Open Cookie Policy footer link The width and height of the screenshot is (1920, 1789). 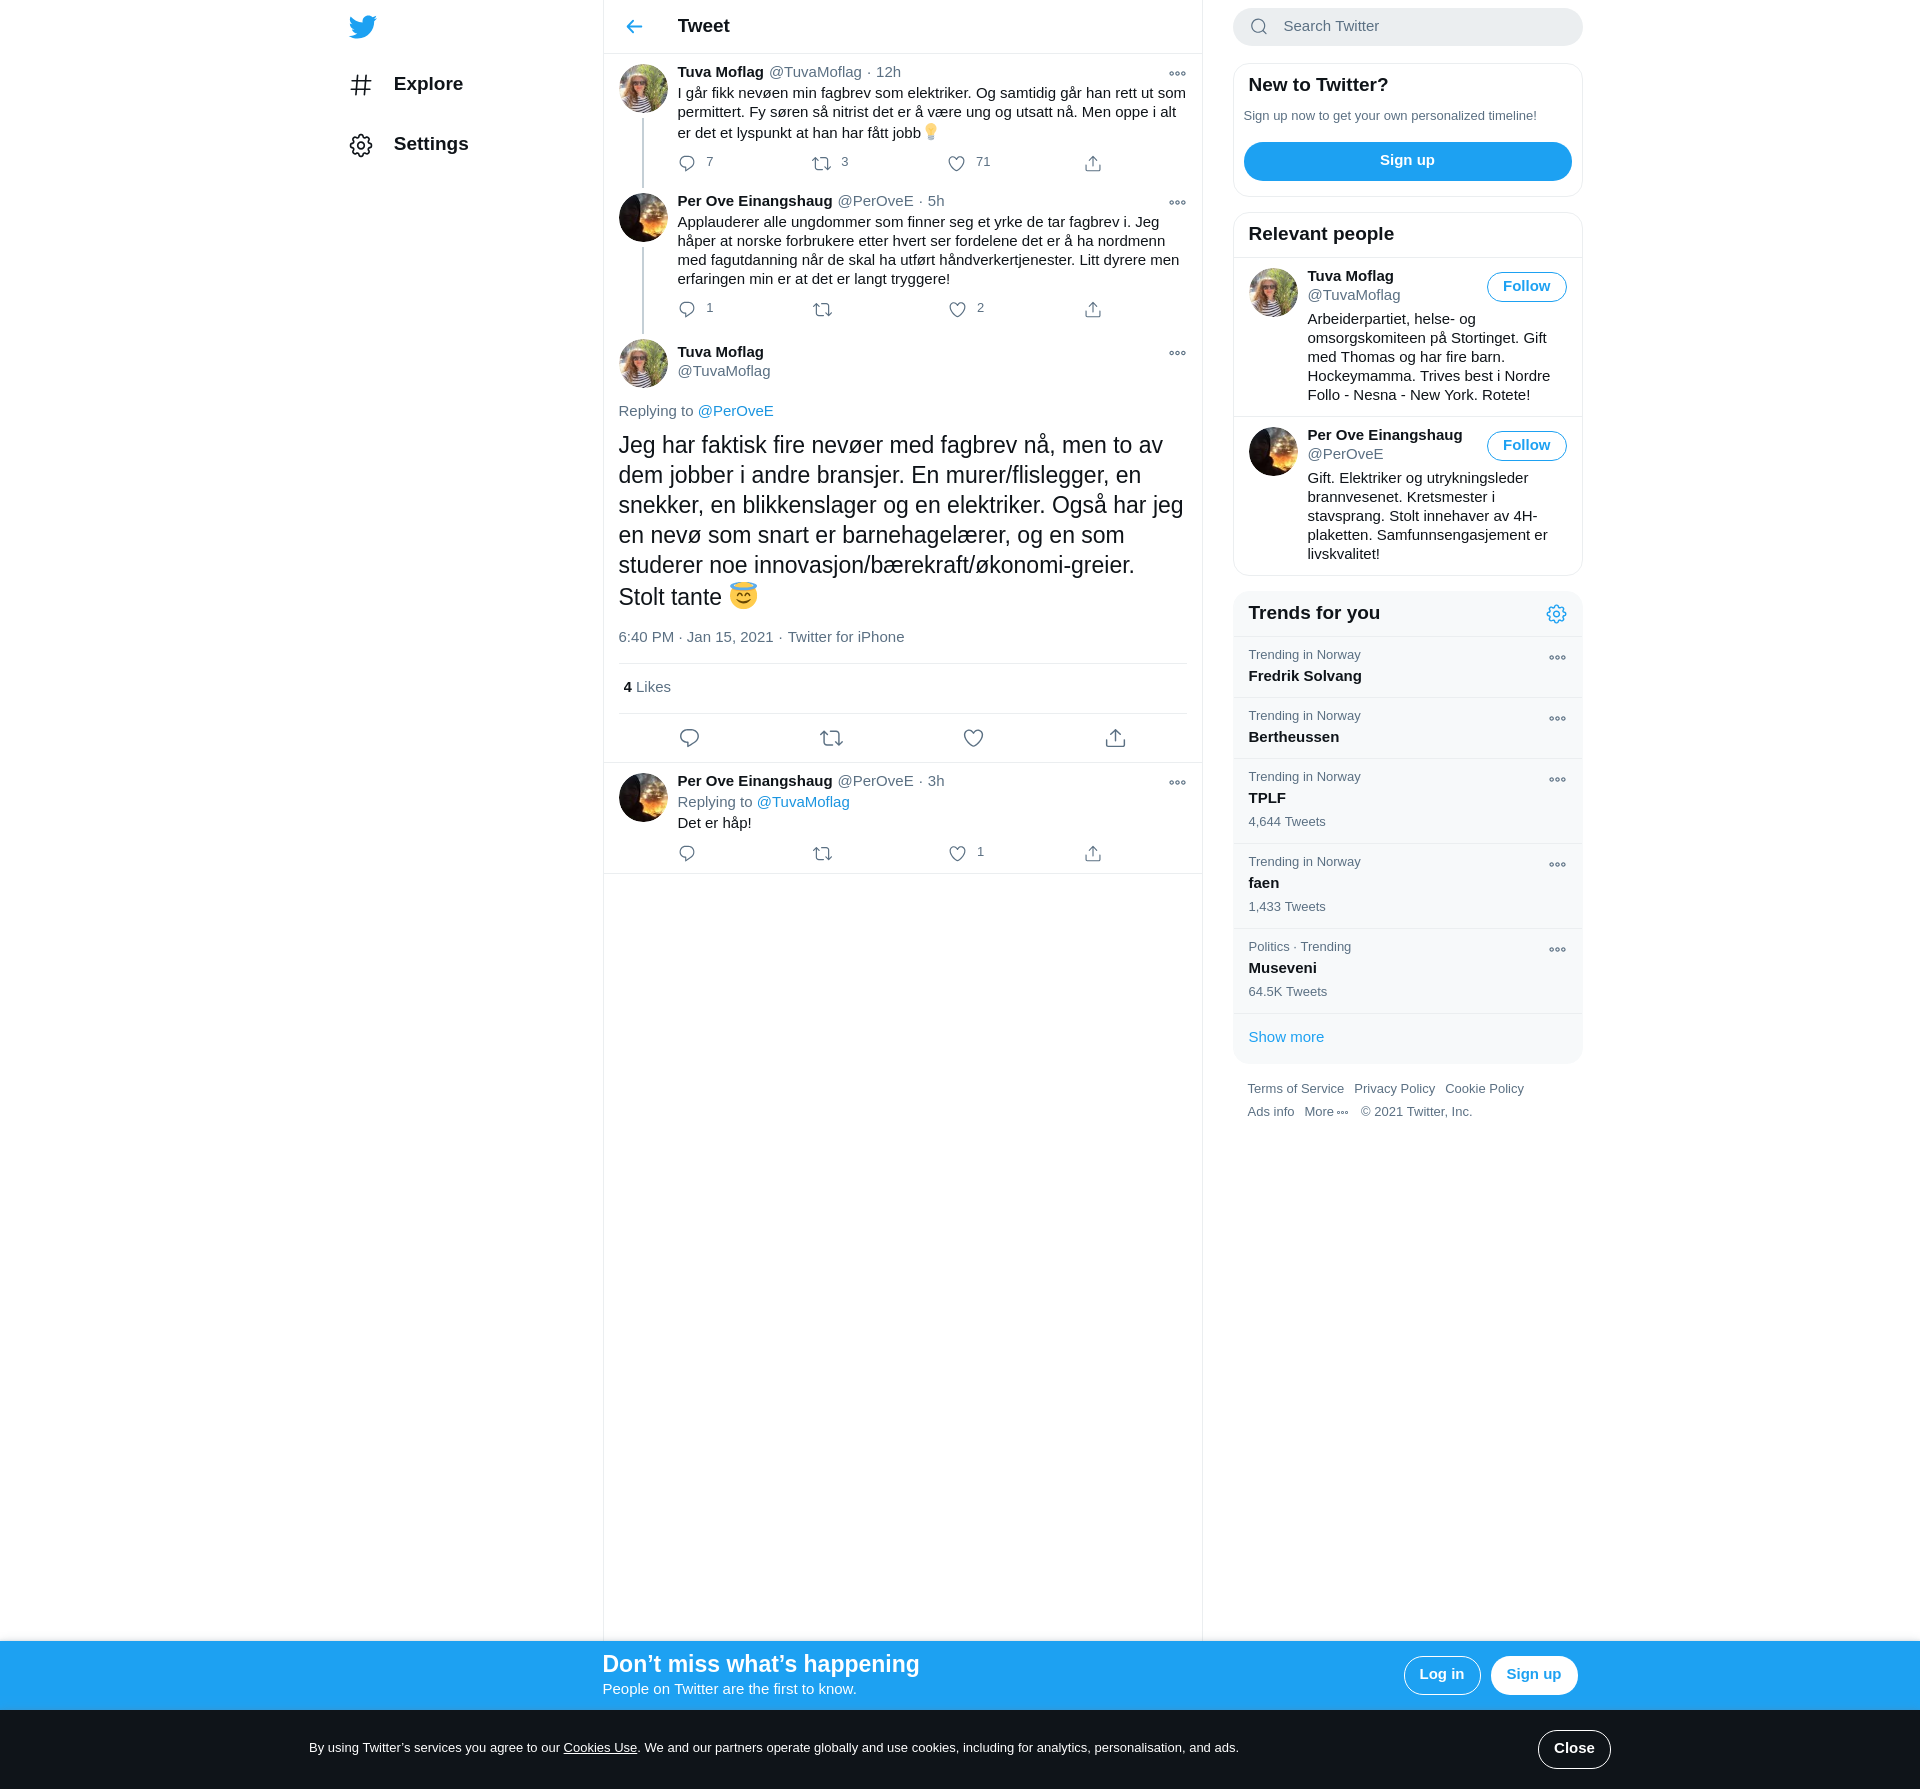[x=1484, y=1089]
